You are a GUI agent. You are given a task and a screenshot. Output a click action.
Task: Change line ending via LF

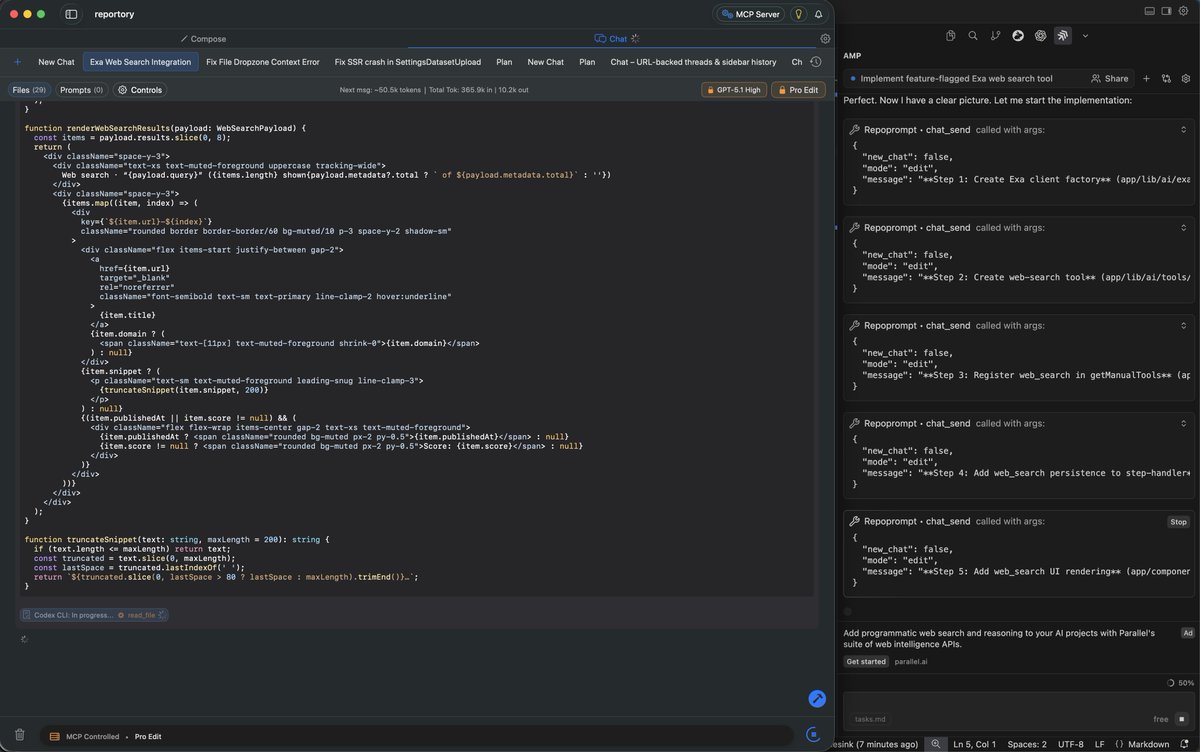[x=1100, y=744]
